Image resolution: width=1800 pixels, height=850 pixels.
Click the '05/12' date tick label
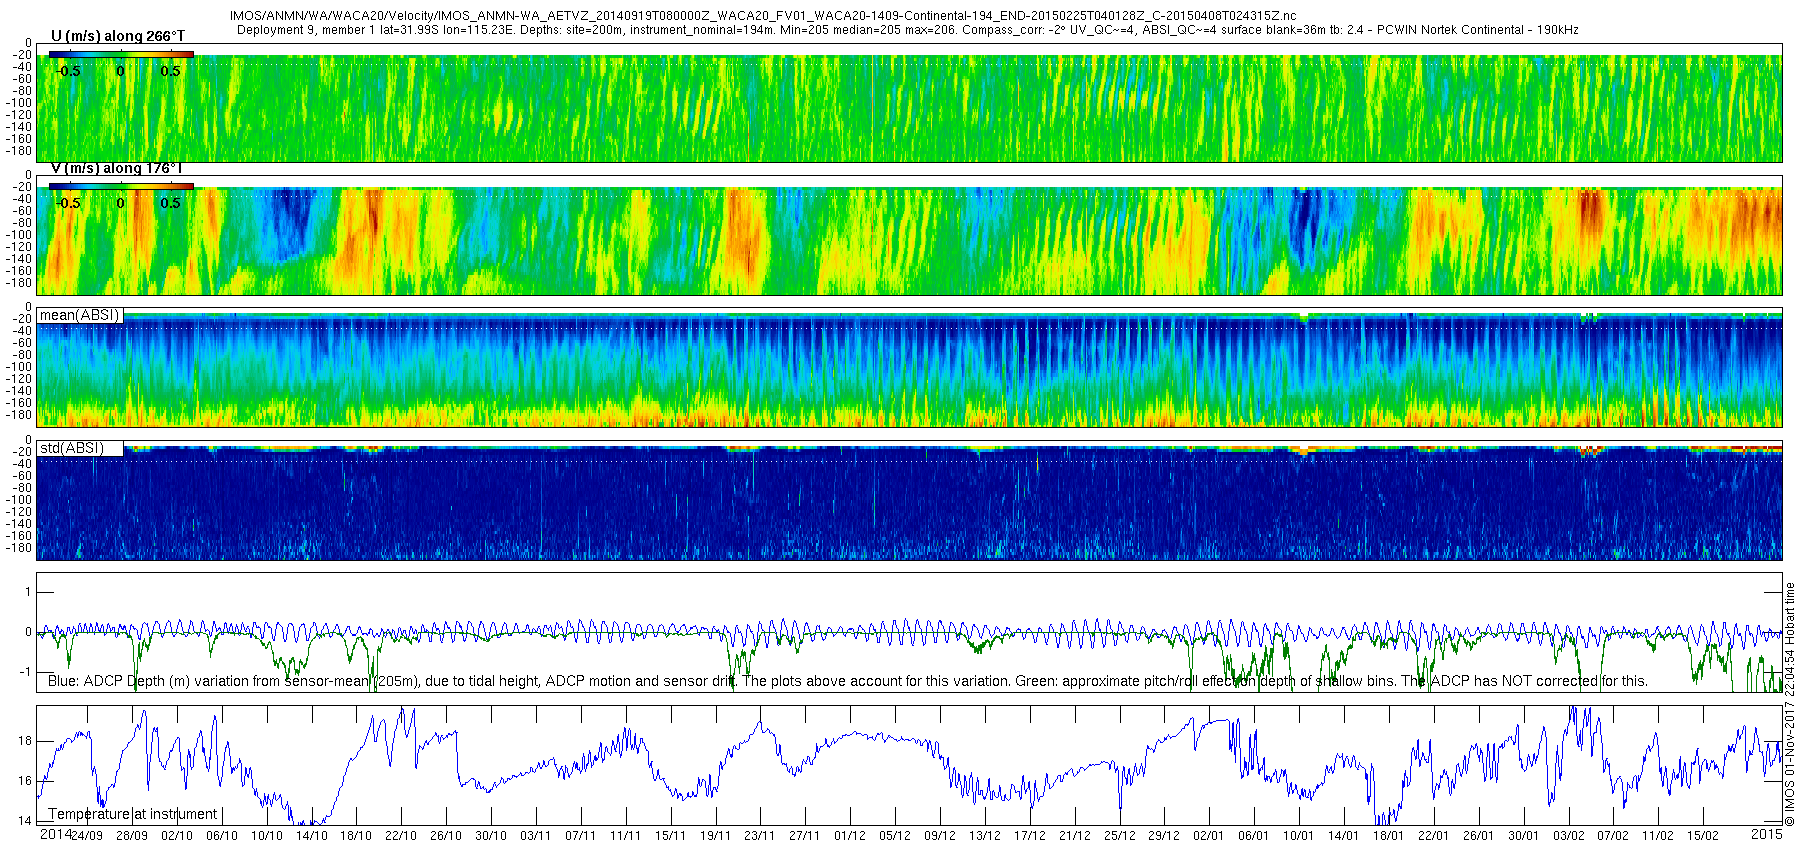click(895, 836)
